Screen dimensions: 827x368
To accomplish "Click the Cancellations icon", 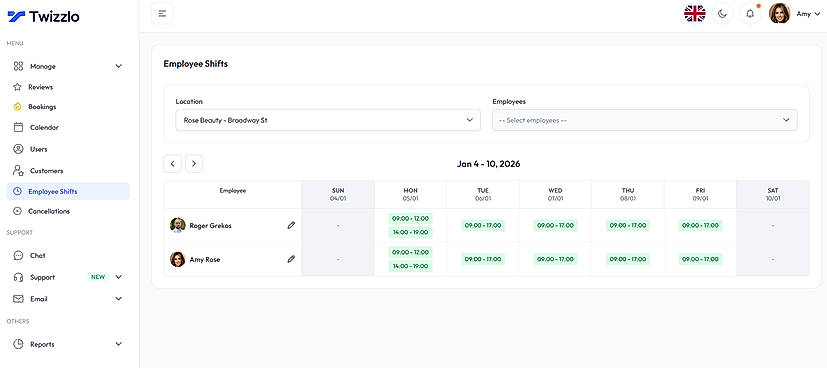I will click(17, 211).
